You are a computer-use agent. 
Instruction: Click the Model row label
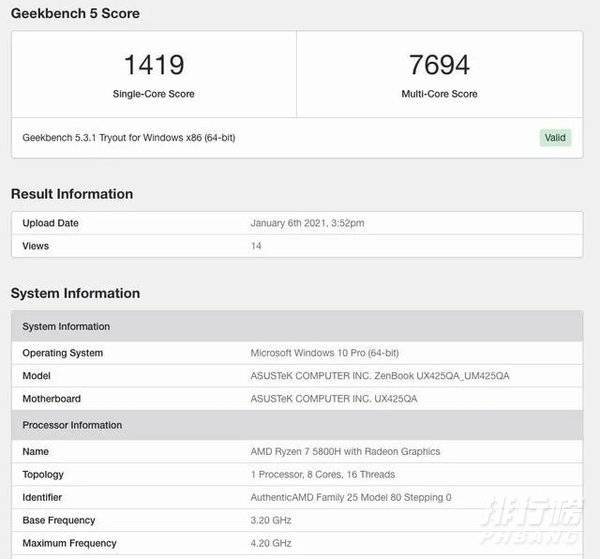(x=36, y=376)
